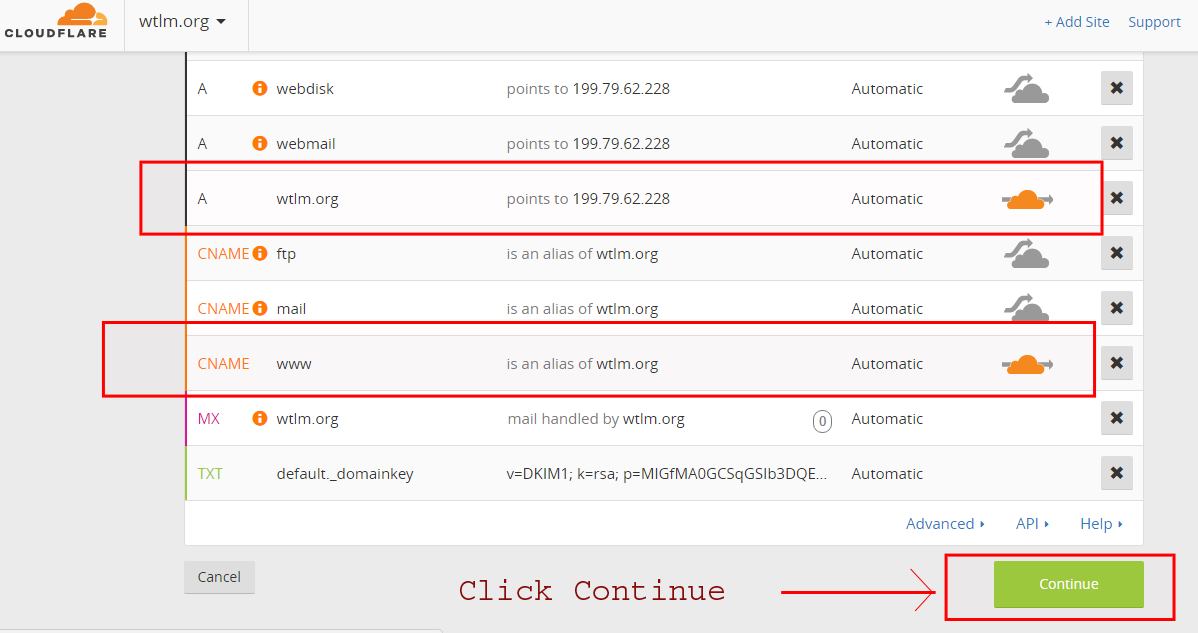Edit IP value of wtlm.org A record

[x=588, y=199]
